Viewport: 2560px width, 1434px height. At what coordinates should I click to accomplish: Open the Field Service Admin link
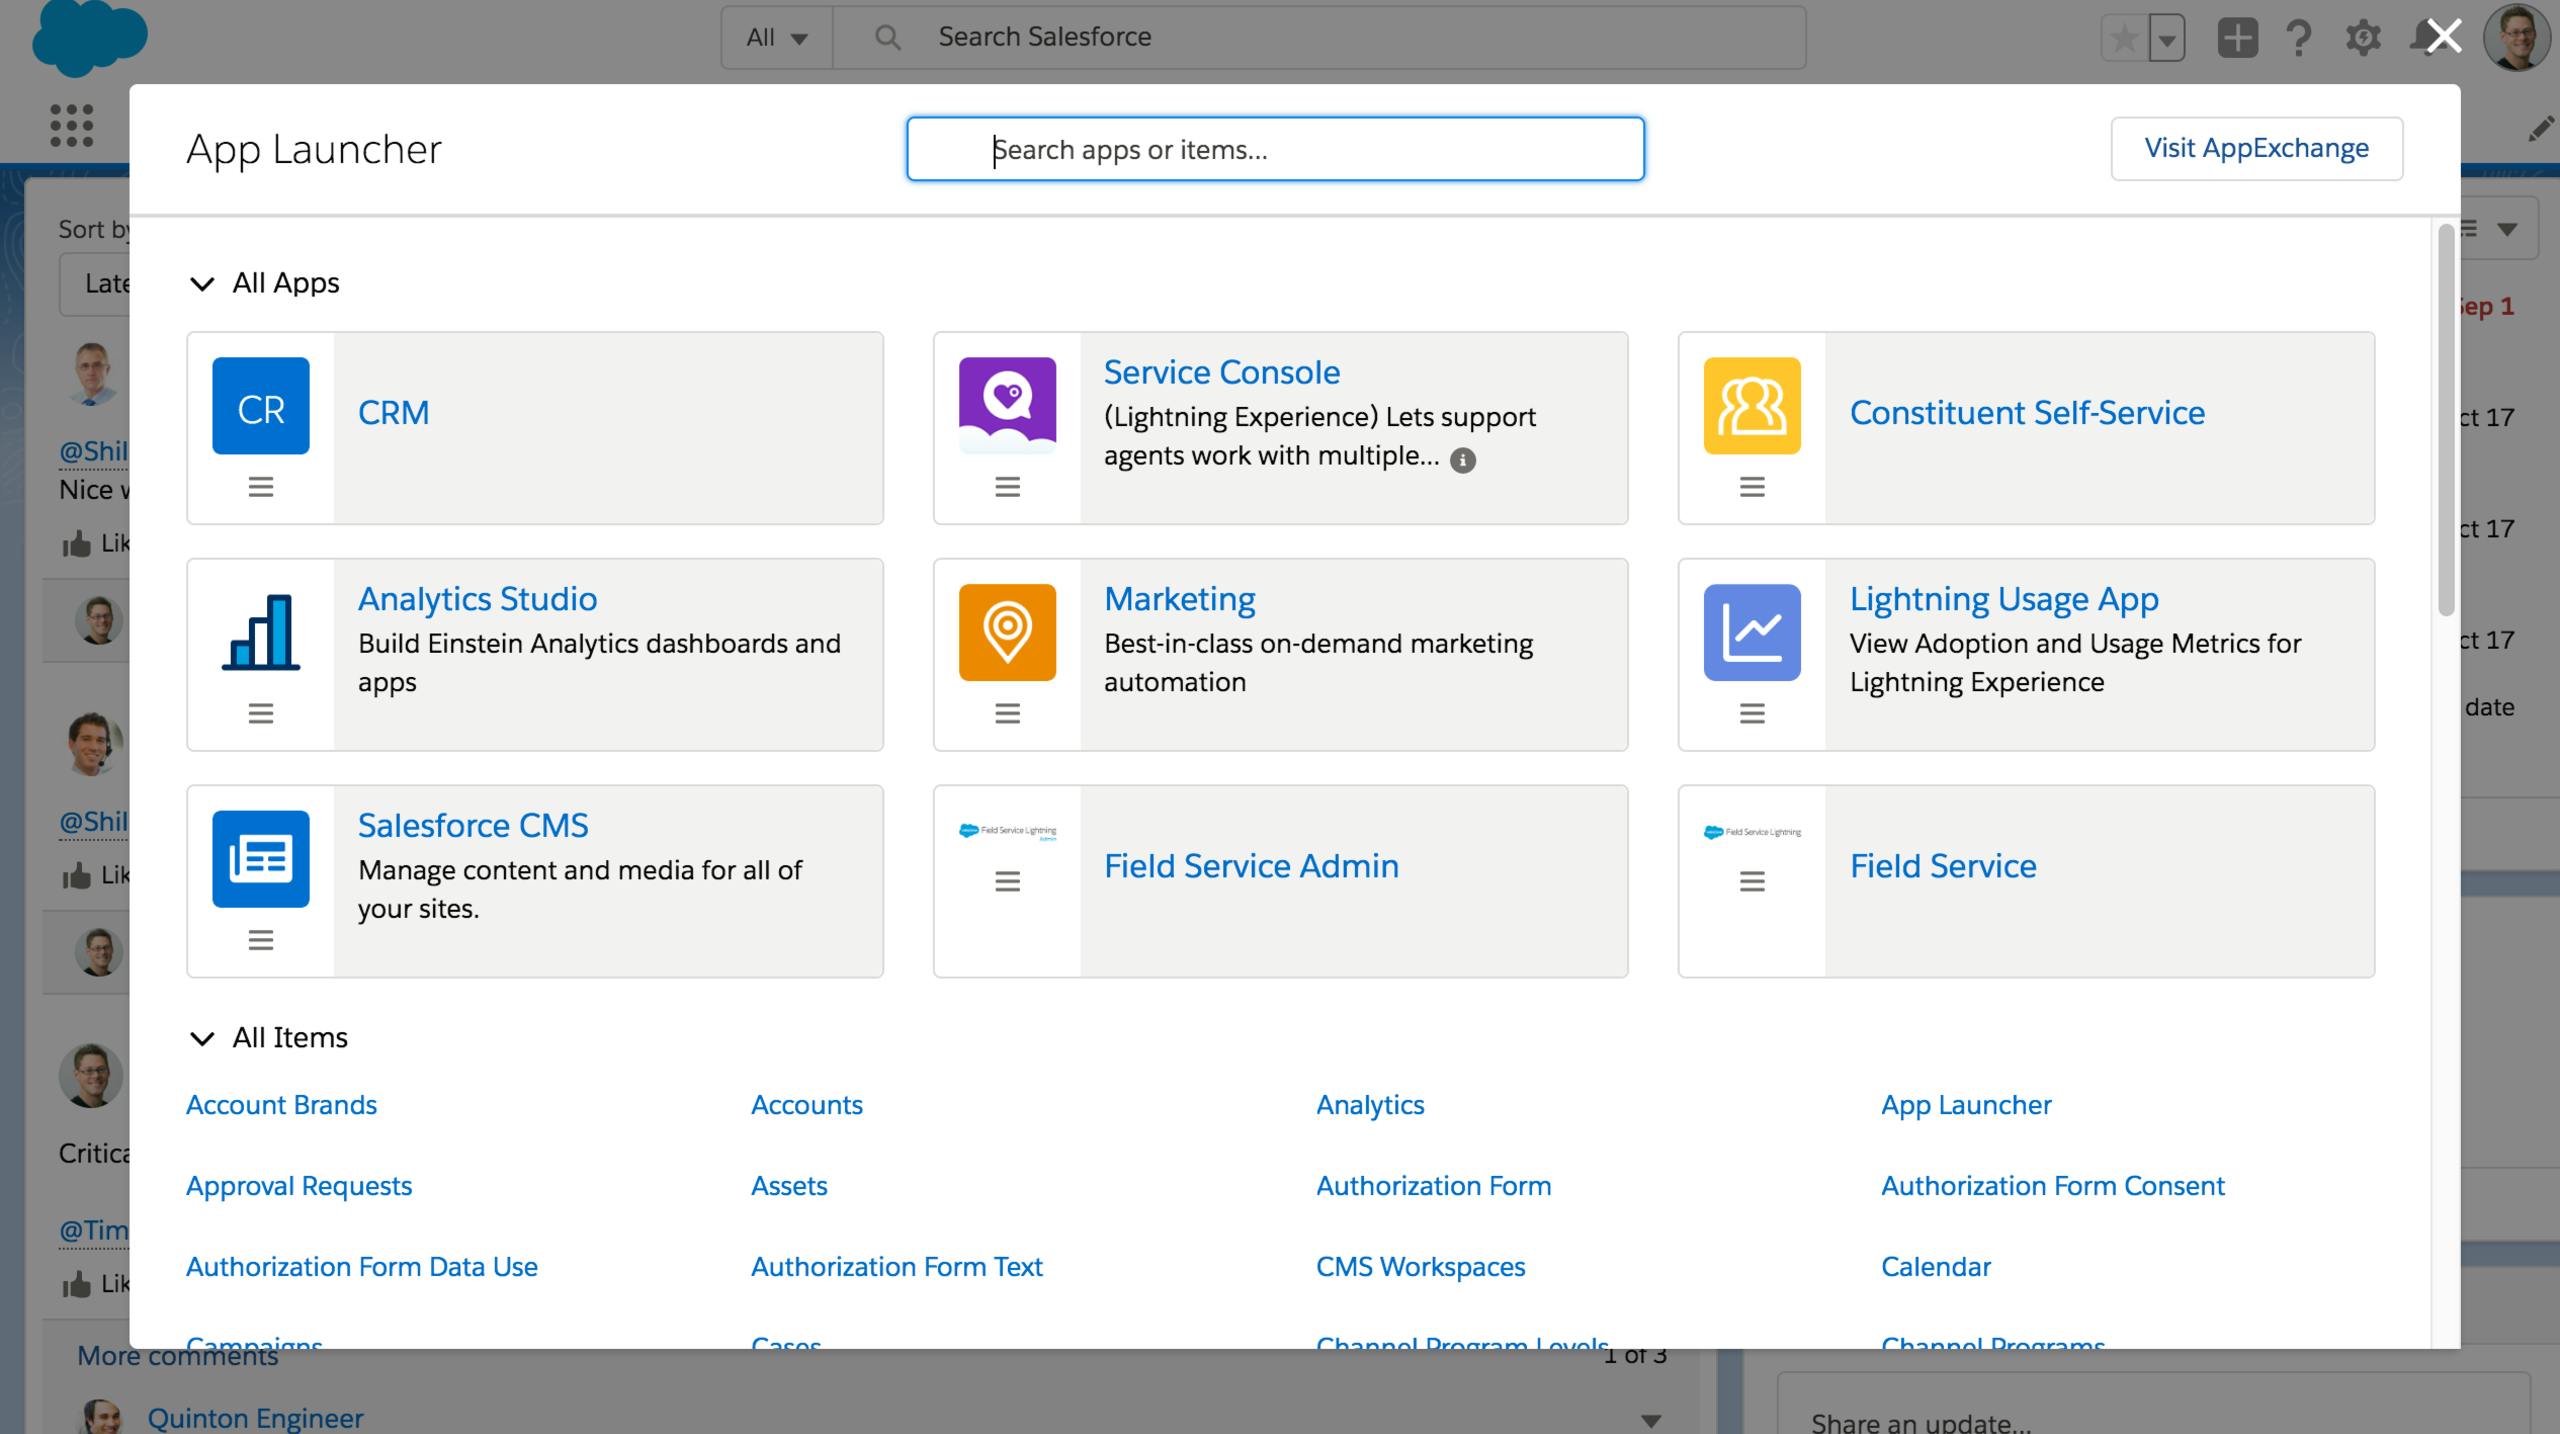coord(1251,865)
